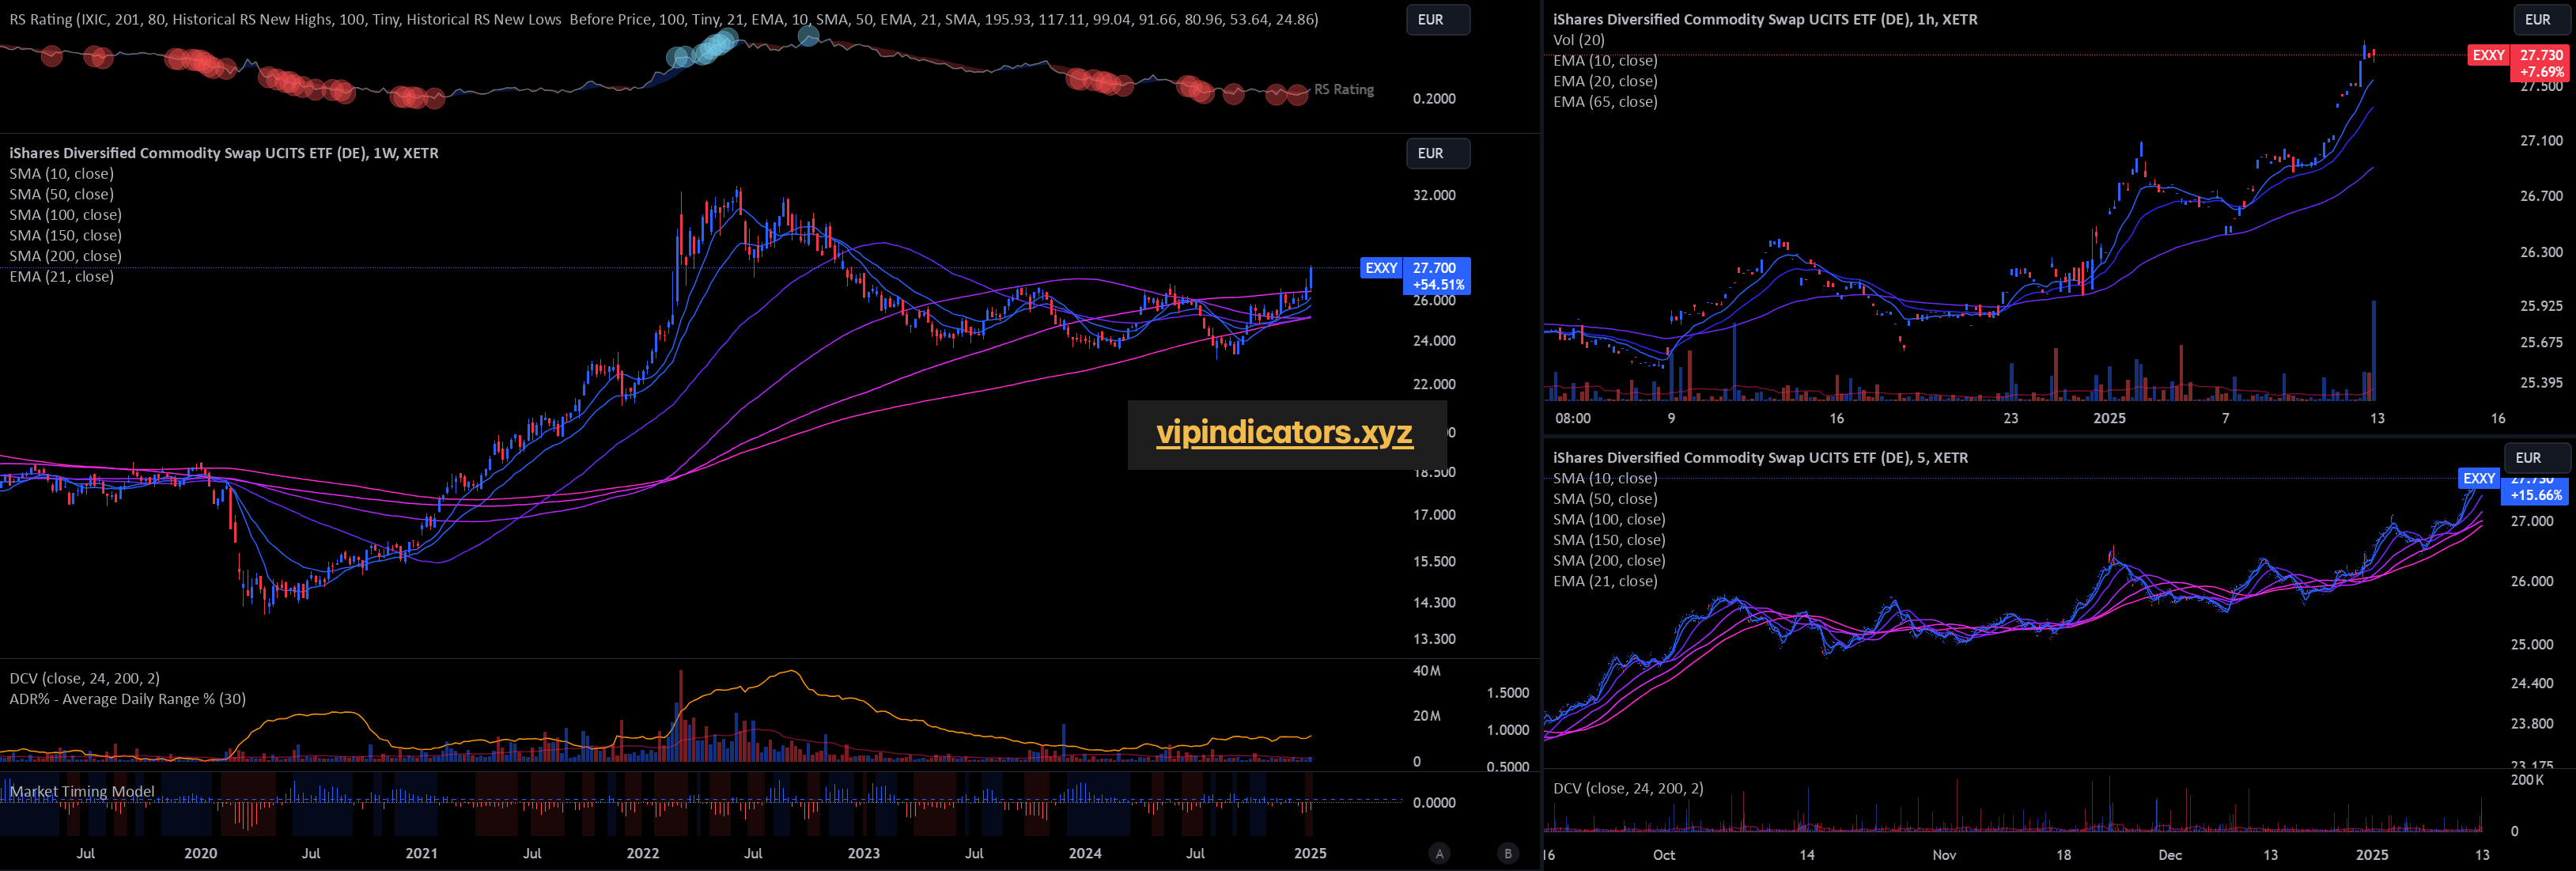Click 26.700 on the 1h price scale
Screen dimensions: 2576x871
click(x=2541, y=196)
